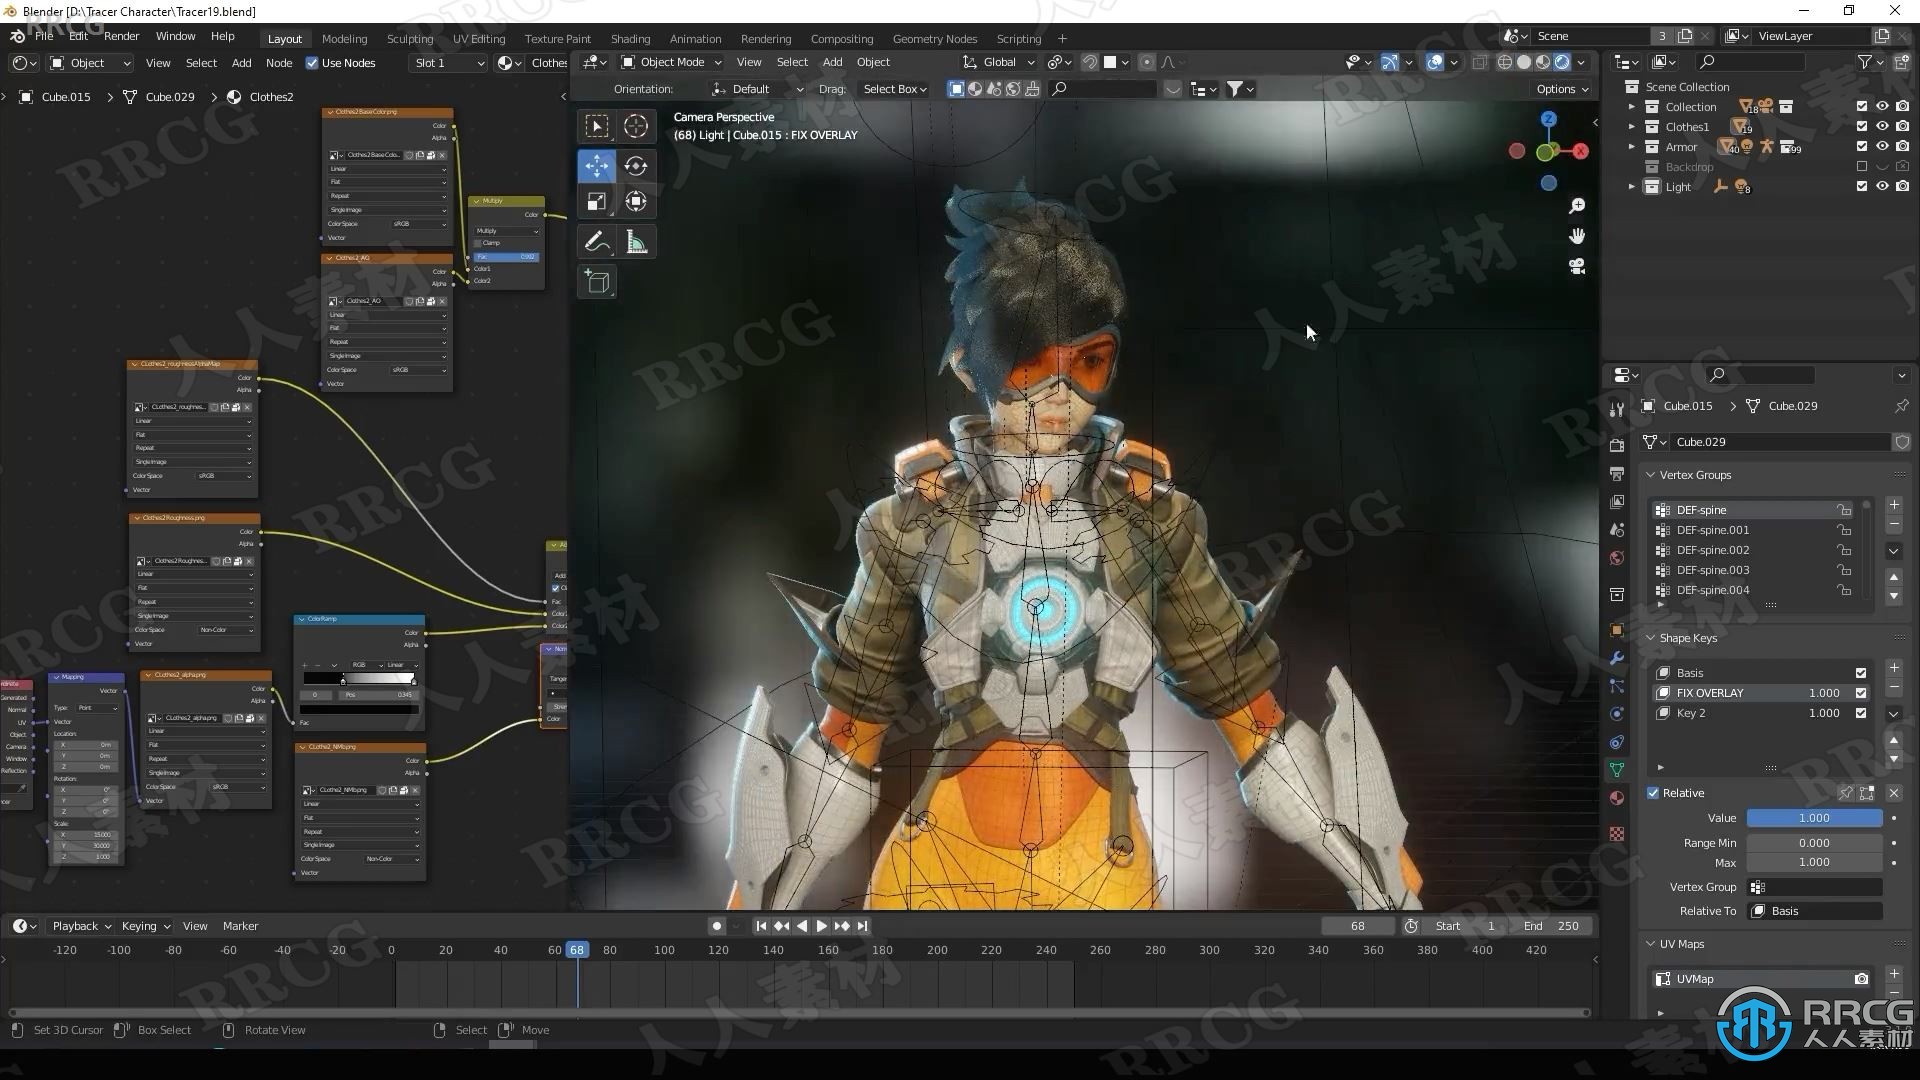
Task: Click frame 68 on the timeline
Action: point(576,949)
